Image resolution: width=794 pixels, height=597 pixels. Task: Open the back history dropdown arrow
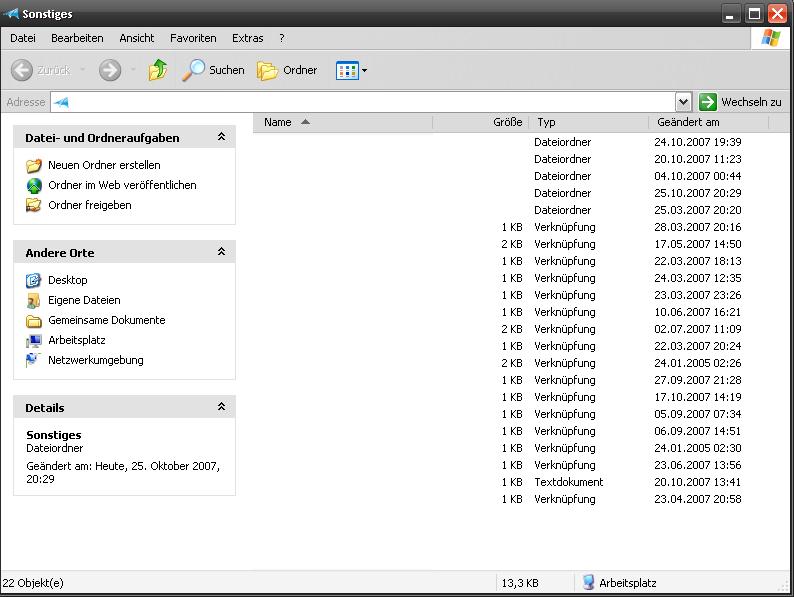(83, 70)
